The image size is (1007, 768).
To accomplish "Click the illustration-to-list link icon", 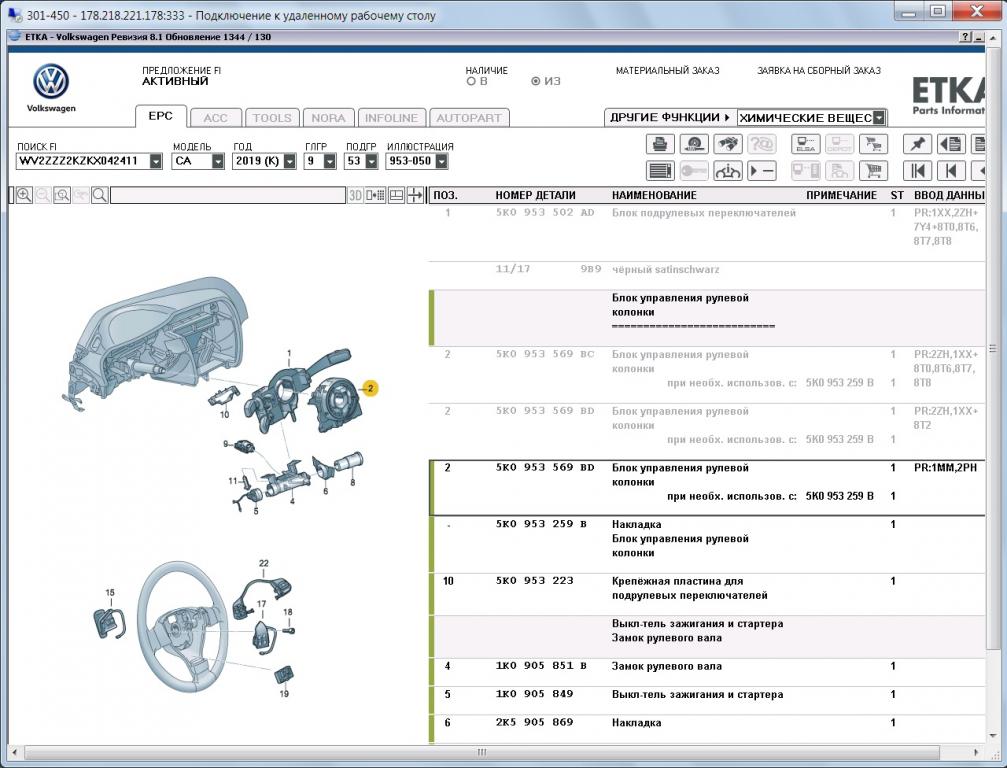I will 376,195.
